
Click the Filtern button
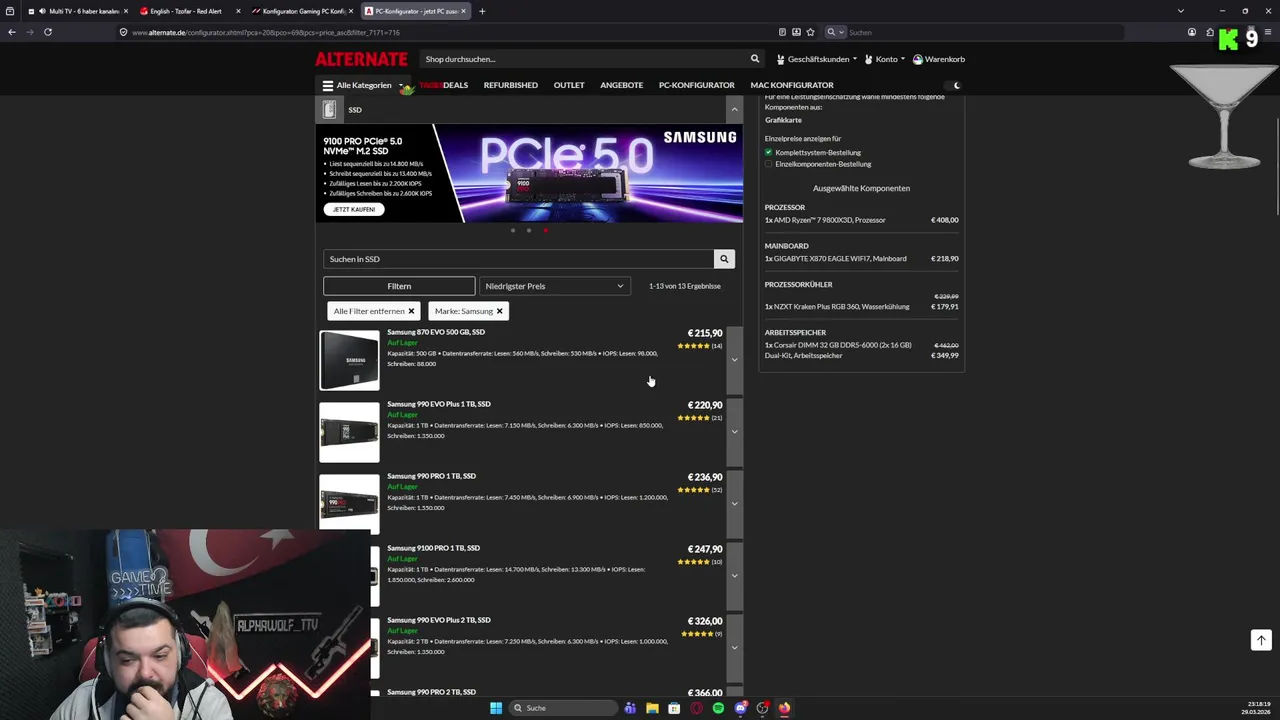click(x=399, y=286)
